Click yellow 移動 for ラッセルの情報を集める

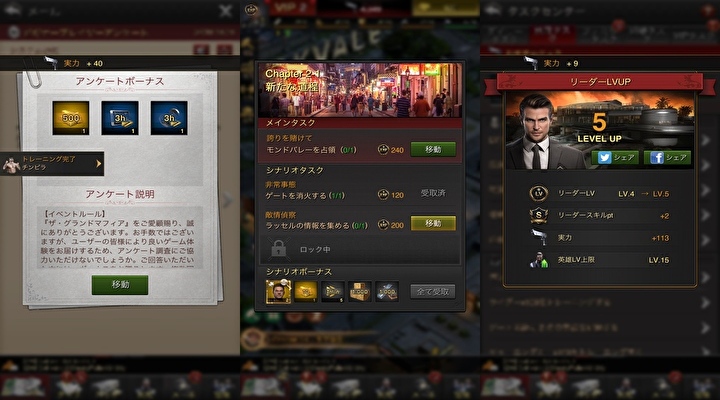[x=433, y=223]
